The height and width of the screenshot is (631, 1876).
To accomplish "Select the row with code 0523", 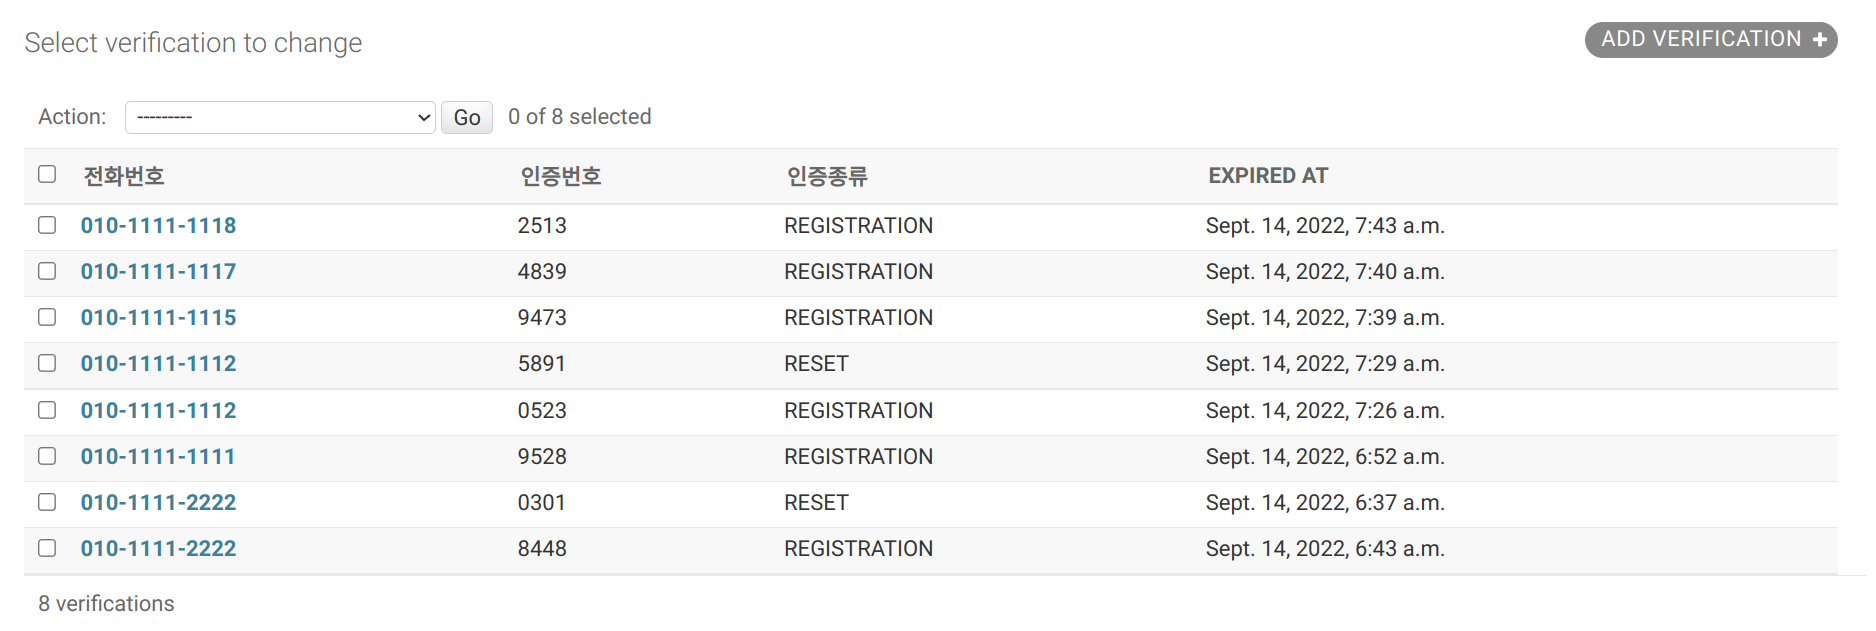I will pyautogui.click(x=47, y=410).
